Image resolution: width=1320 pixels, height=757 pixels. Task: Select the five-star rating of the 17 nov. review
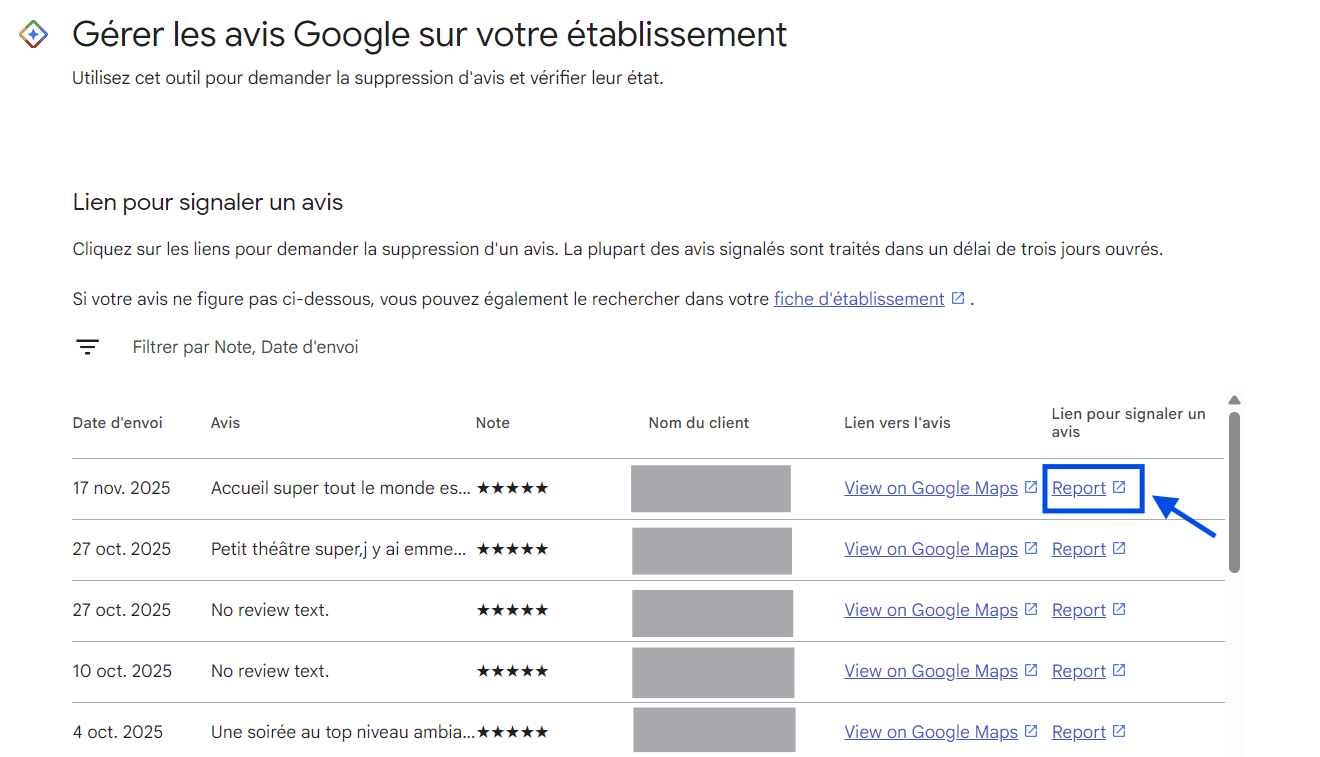coord(512,487)
